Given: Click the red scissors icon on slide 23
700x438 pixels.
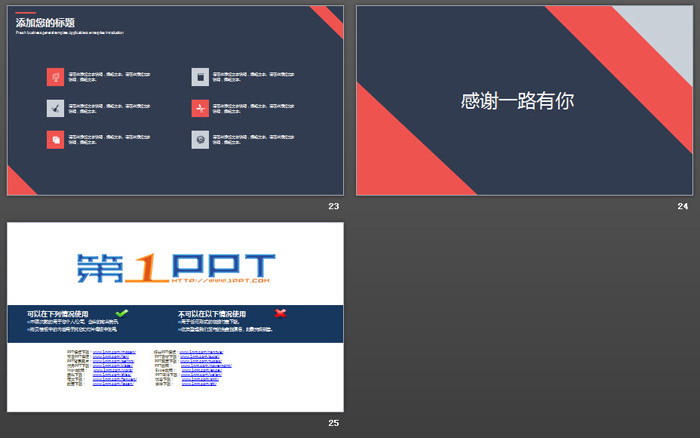Looking at the screenshot, I should tap(200, 108).
